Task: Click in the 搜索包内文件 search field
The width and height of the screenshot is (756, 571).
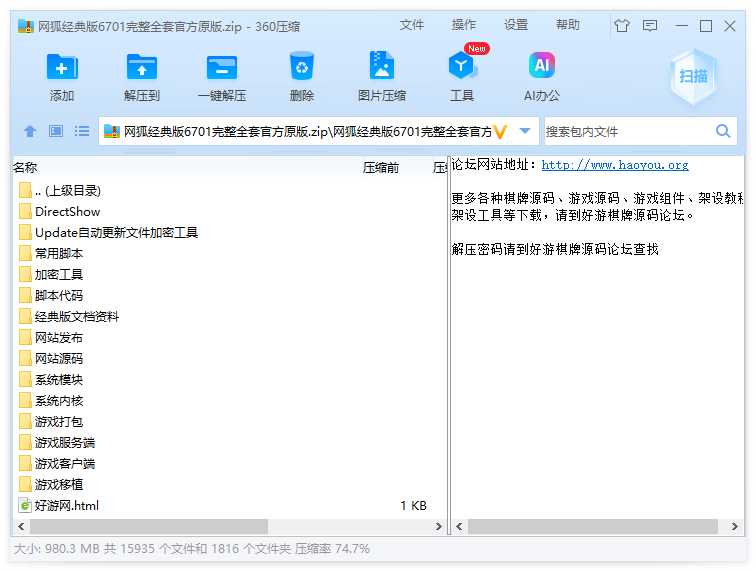Action: point(627,131)
